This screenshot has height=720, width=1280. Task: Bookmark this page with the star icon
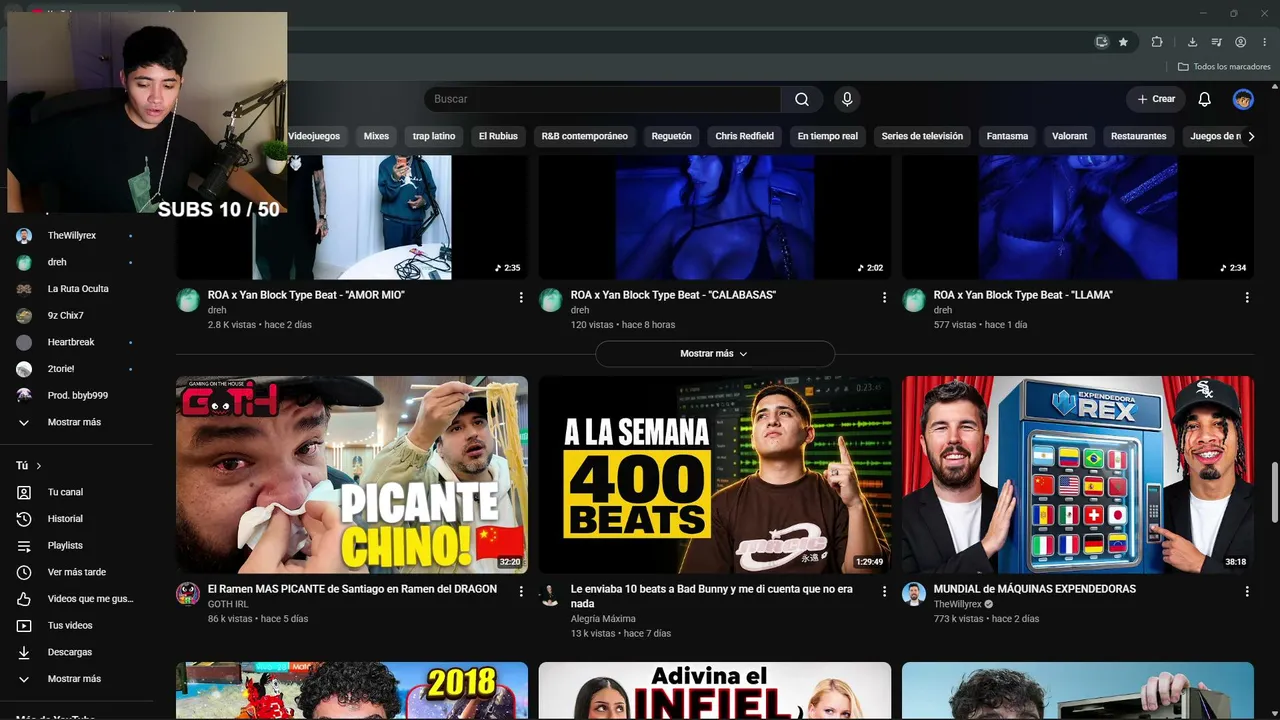[1123, 42]
